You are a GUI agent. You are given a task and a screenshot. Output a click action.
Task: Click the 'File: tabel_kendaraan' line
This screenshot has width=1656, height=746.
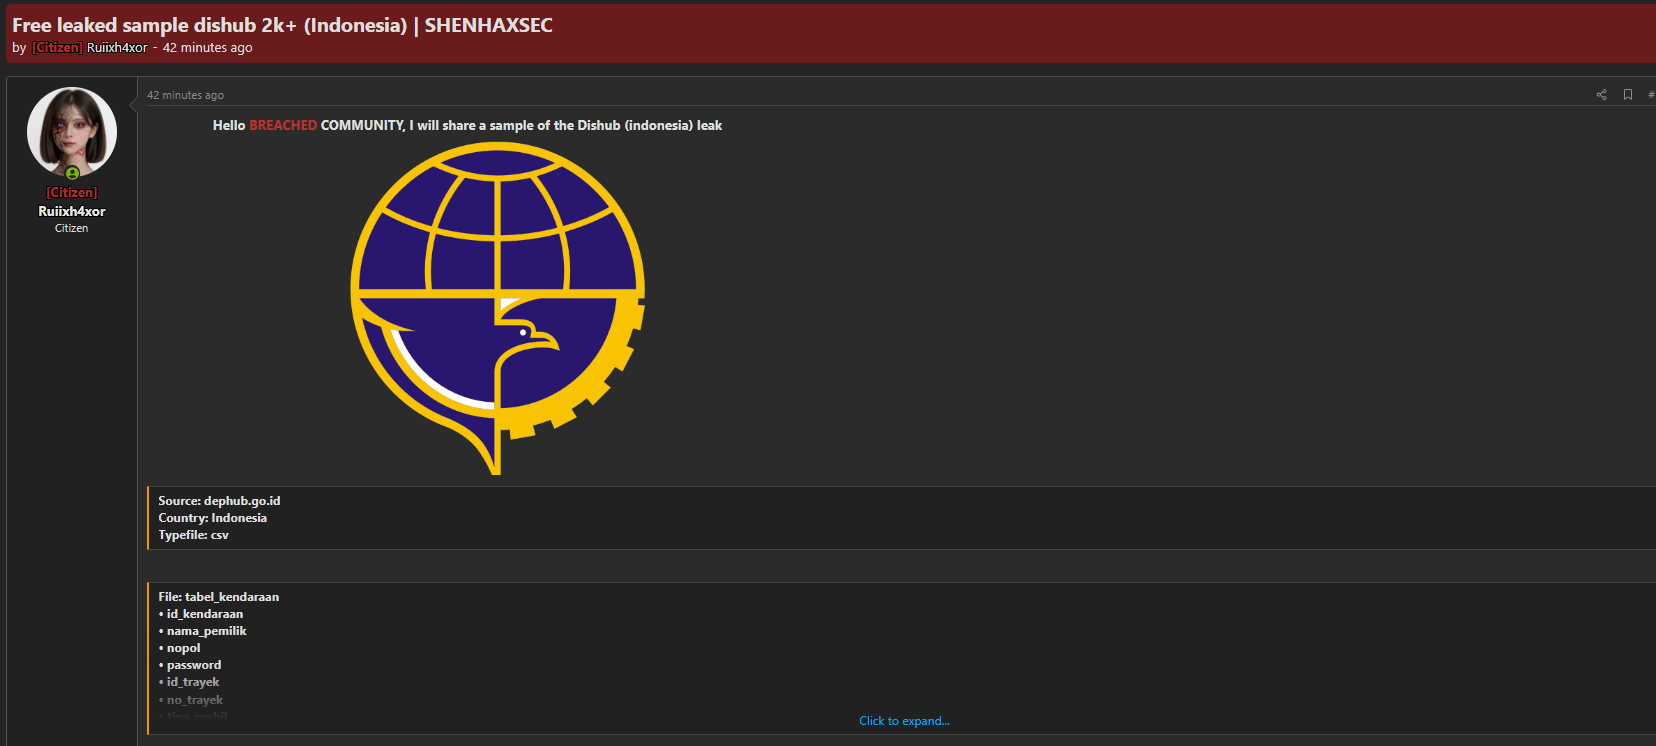[218, 597]
